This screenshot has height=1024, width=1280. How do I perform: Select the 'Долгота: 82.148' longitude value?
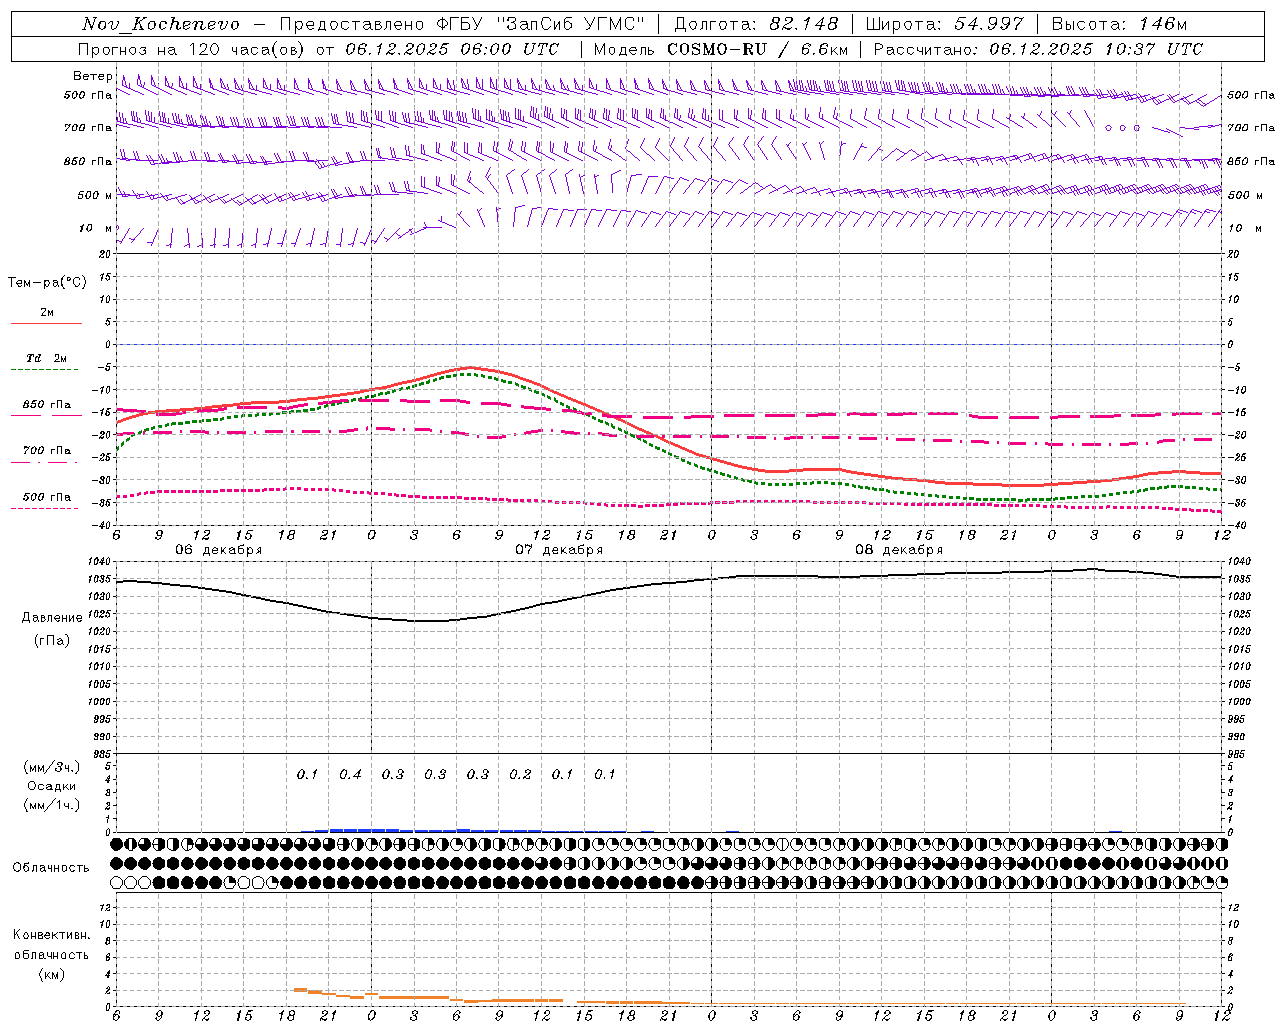click(756, 24)
